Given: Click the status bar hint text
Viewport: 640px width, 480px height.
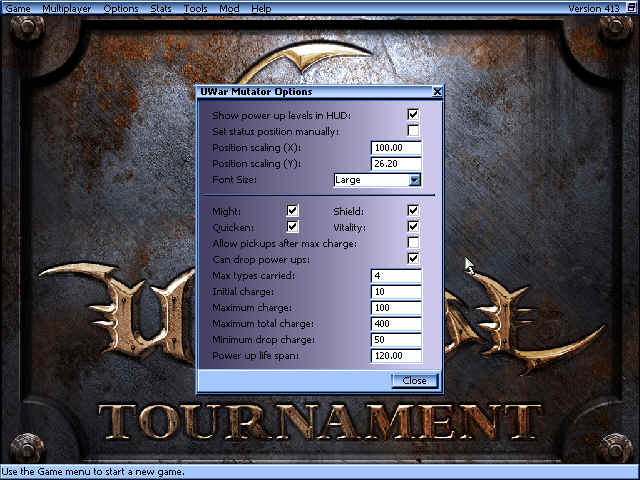Looking at the screenshot, I should coord(93,472).
